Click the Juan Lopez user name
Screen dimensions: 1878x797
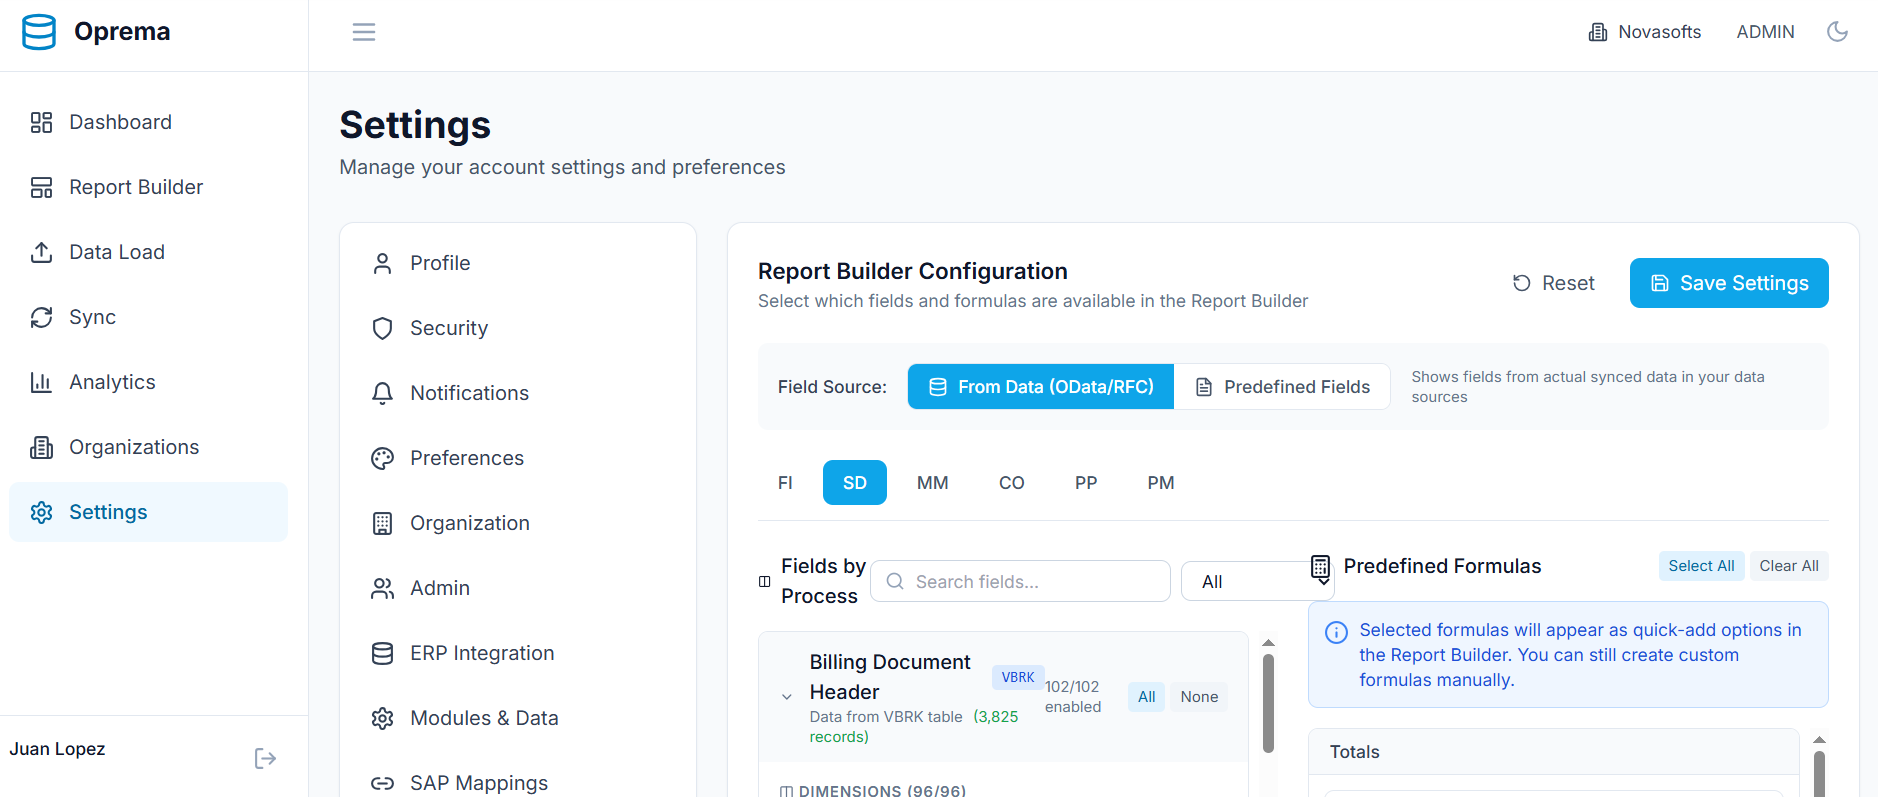pos(57,749)
